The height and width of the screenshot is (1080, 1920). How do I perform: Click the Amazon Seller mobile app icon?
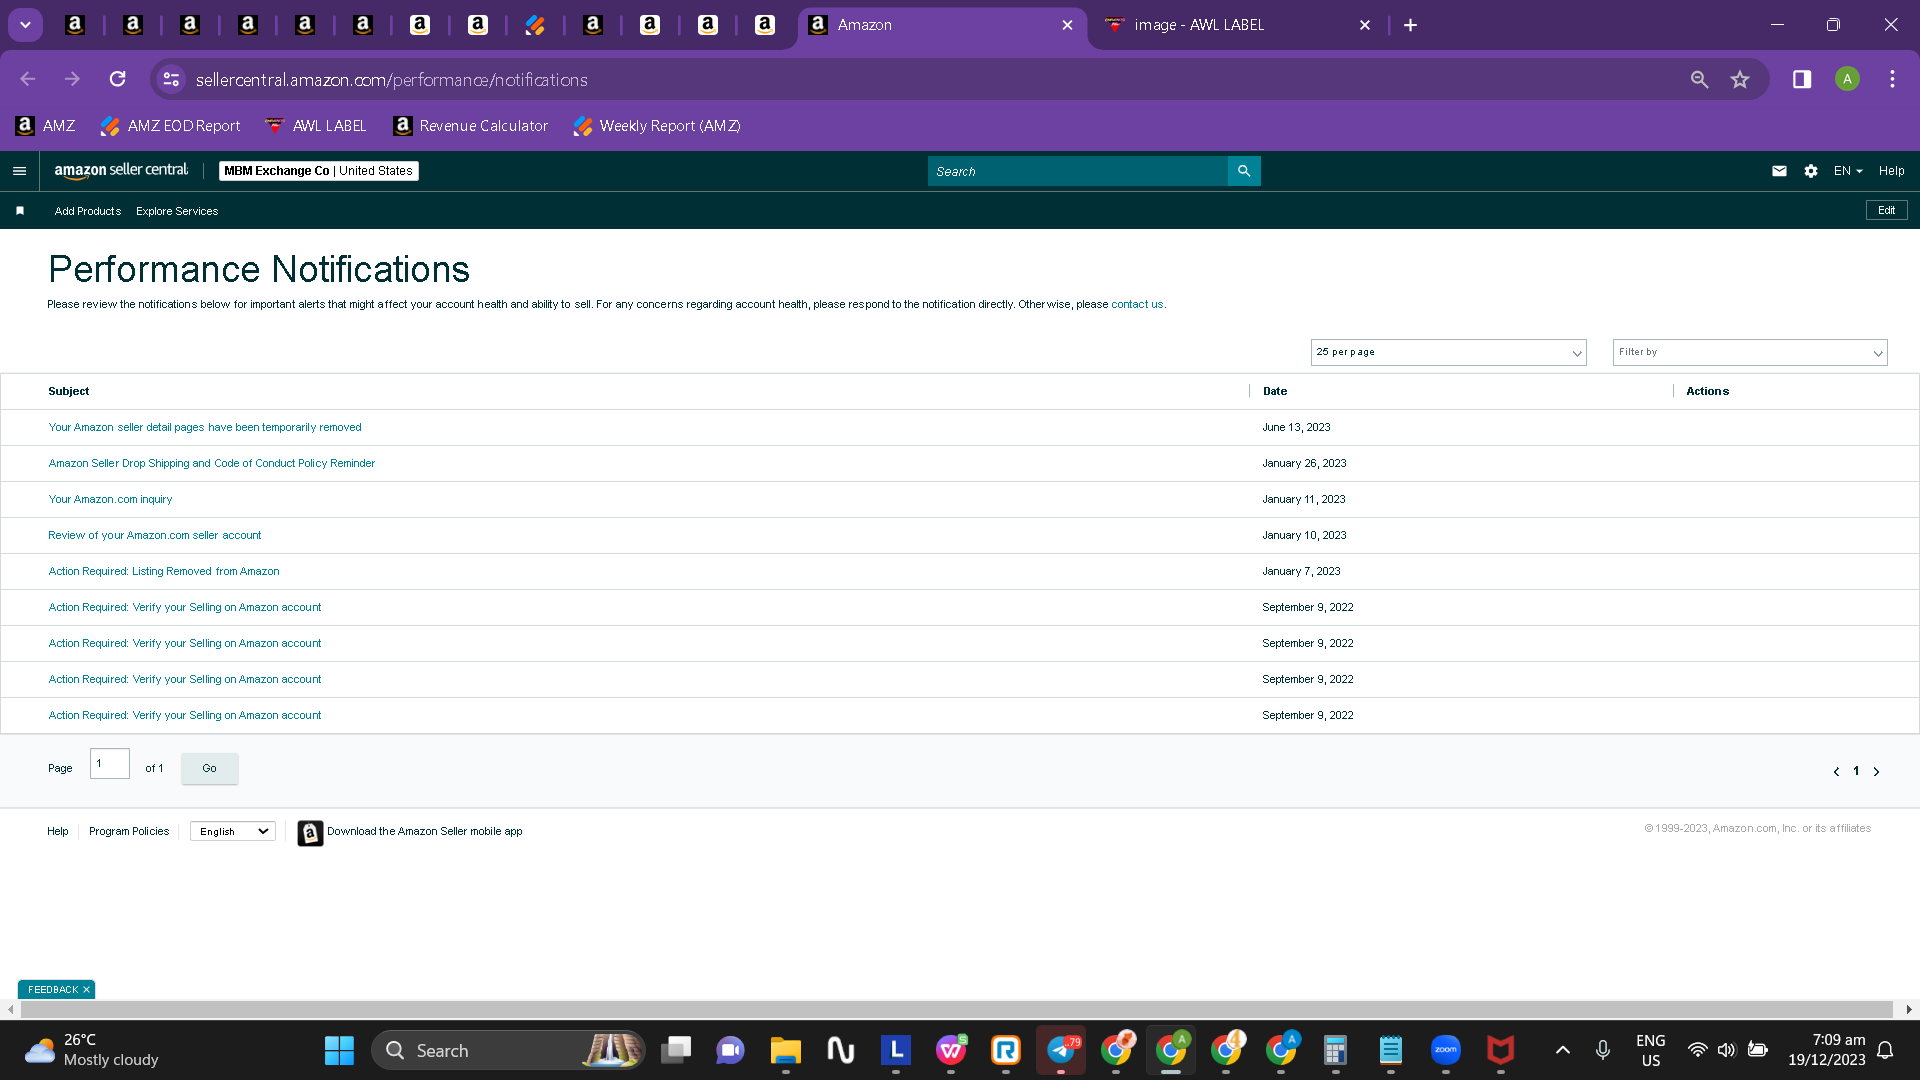click(310, 832)
